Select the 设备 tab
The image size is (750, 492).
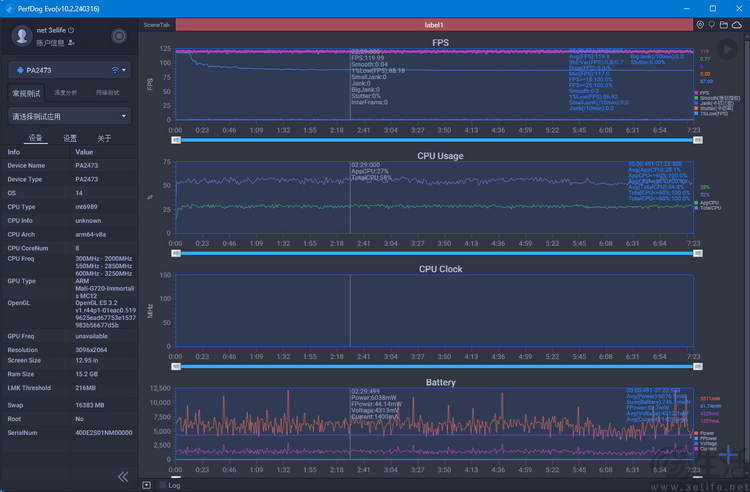click(x=35, y=138)
